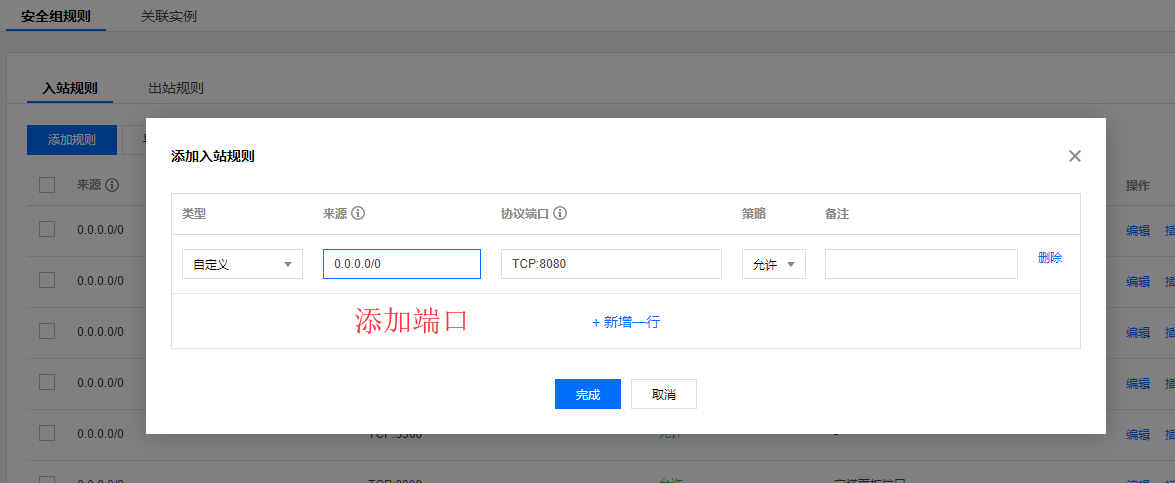Switch to the 关联实例 tab
Viewport: 1175px width, 483px height.
coord(169,16)
